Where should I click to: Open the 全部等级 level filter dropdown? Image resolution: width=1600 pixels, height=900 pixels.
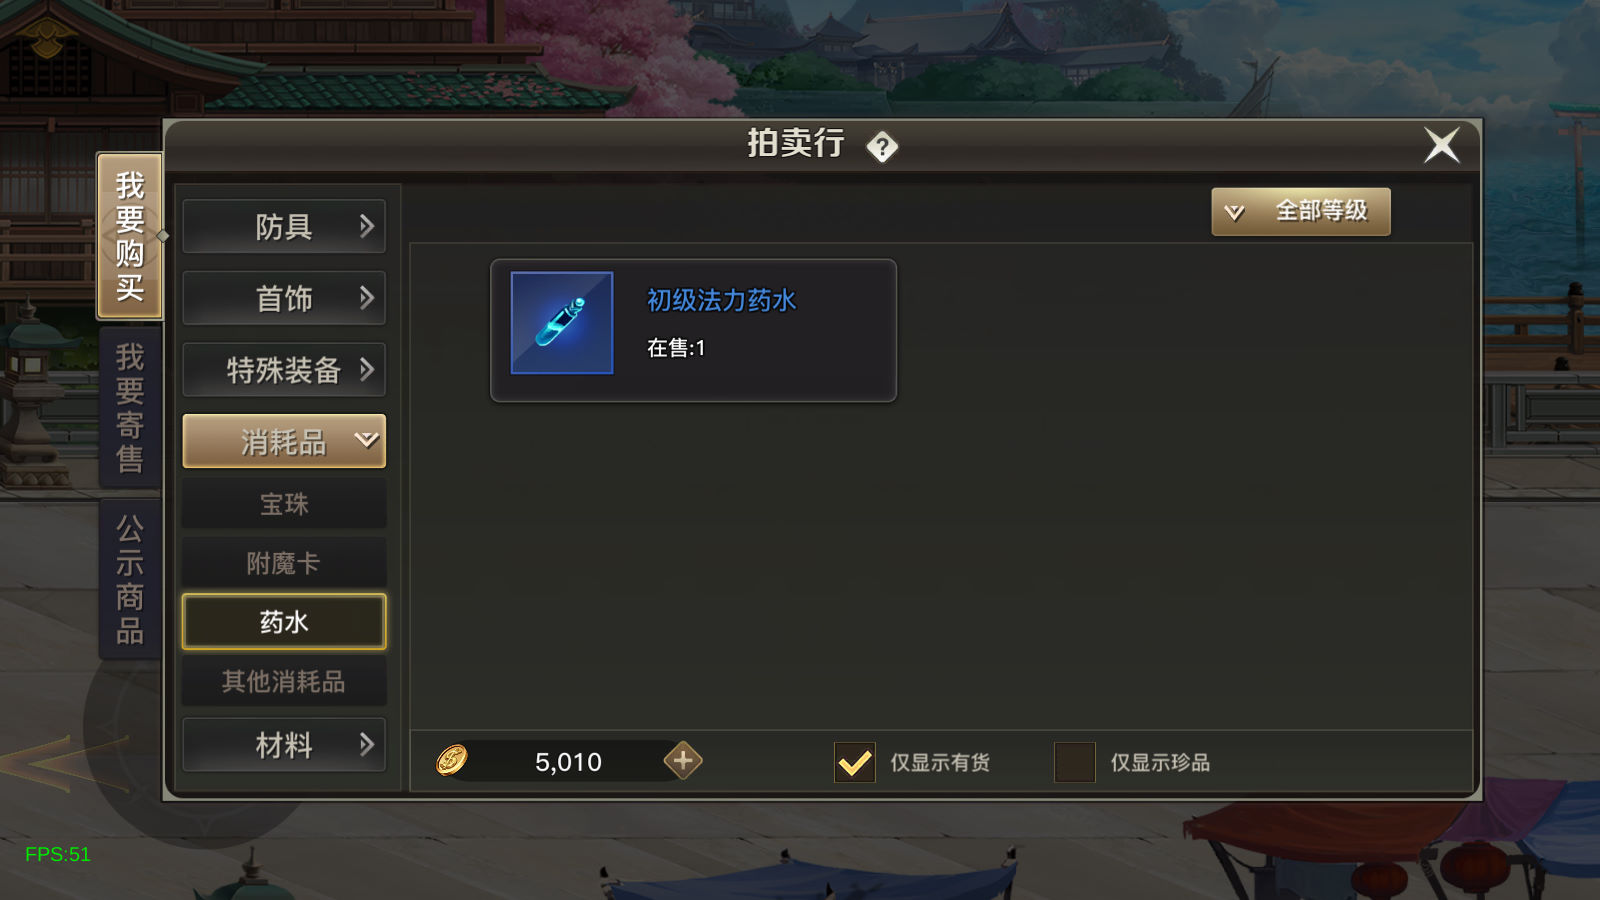tap(1301, 211)
